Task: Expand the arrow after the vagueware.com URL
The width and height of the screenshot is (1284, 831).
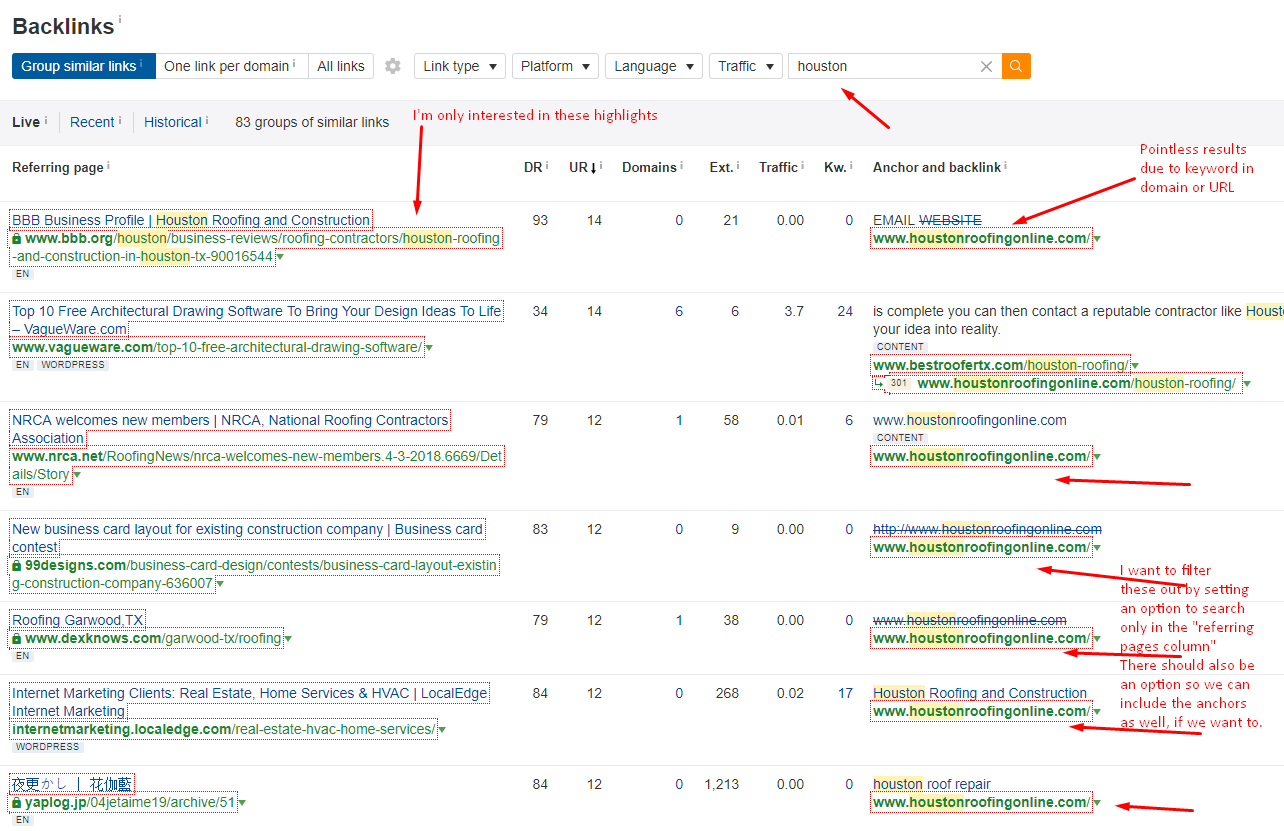Action: tap(429, 348)
